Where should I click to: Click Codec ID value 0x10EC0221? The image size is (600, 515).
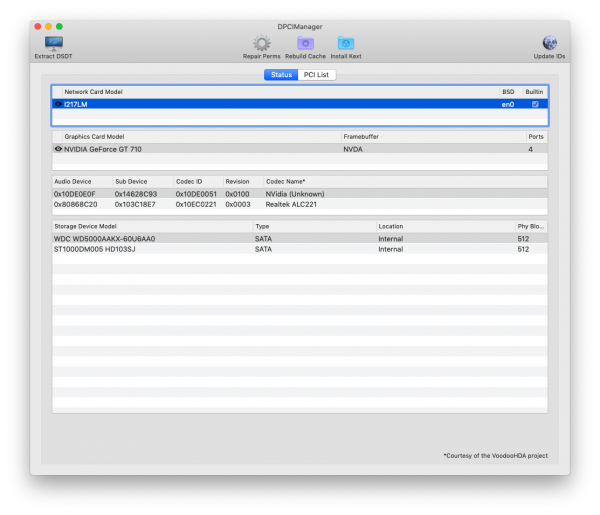[x=196, y=204]
